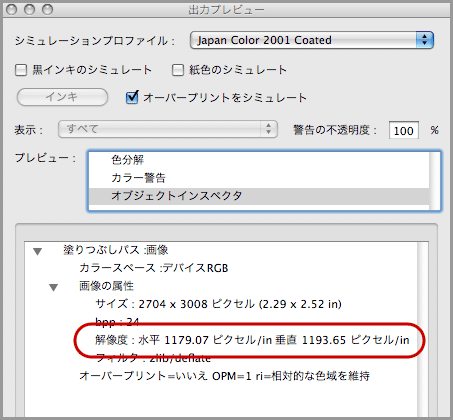Viewport: 453px width, 420px height.
Task: Open the 表示 すべて dropdown
Action: (x=168, y=129)
